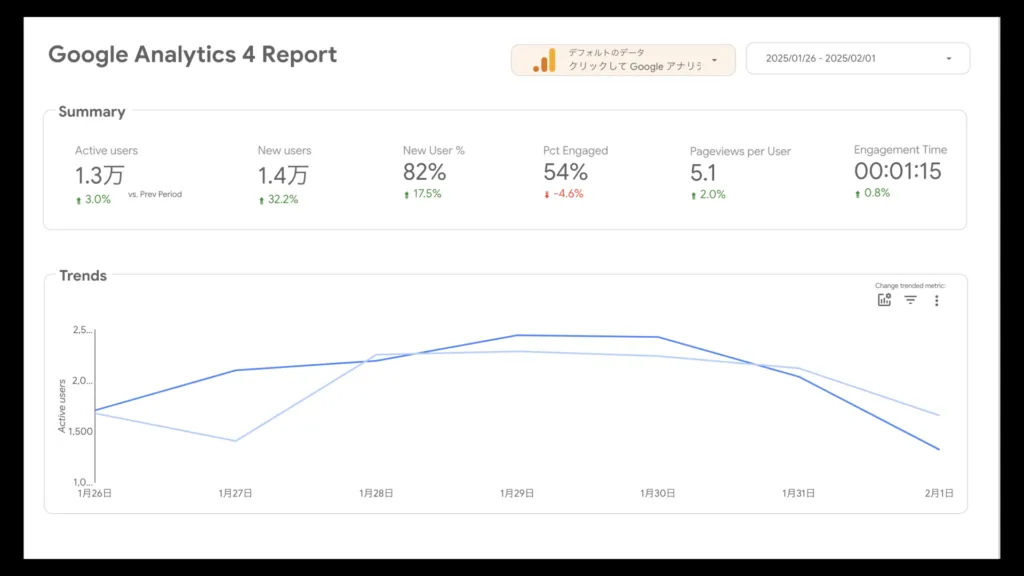Click the Active users y-axis title
Screen dimensions: 1024x576
[x=62, y=406]
